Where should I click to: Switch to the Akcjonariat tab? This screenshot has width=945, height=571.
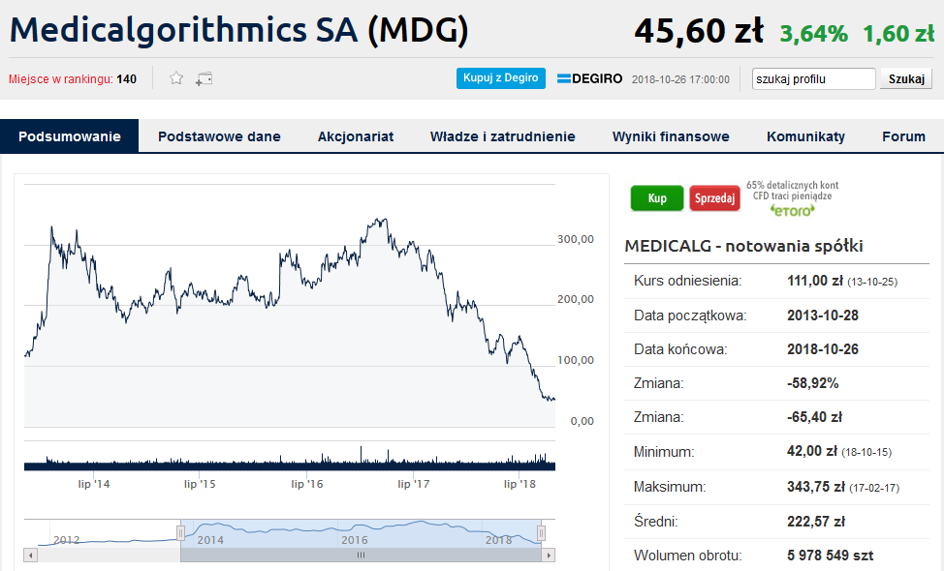[x=356, y=136]
